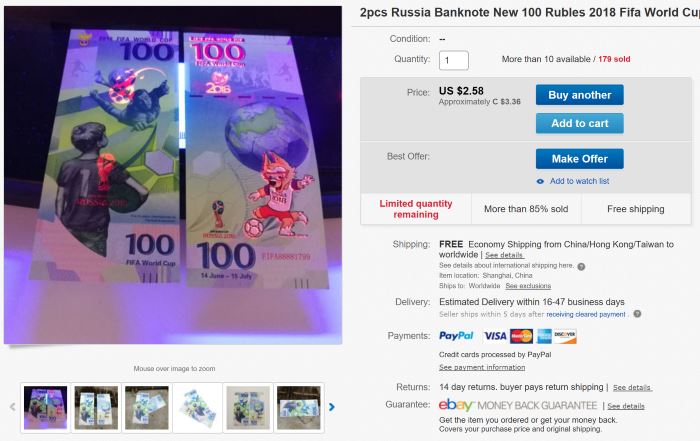
Task: Open See payment information link
Action: pos(482,367)
